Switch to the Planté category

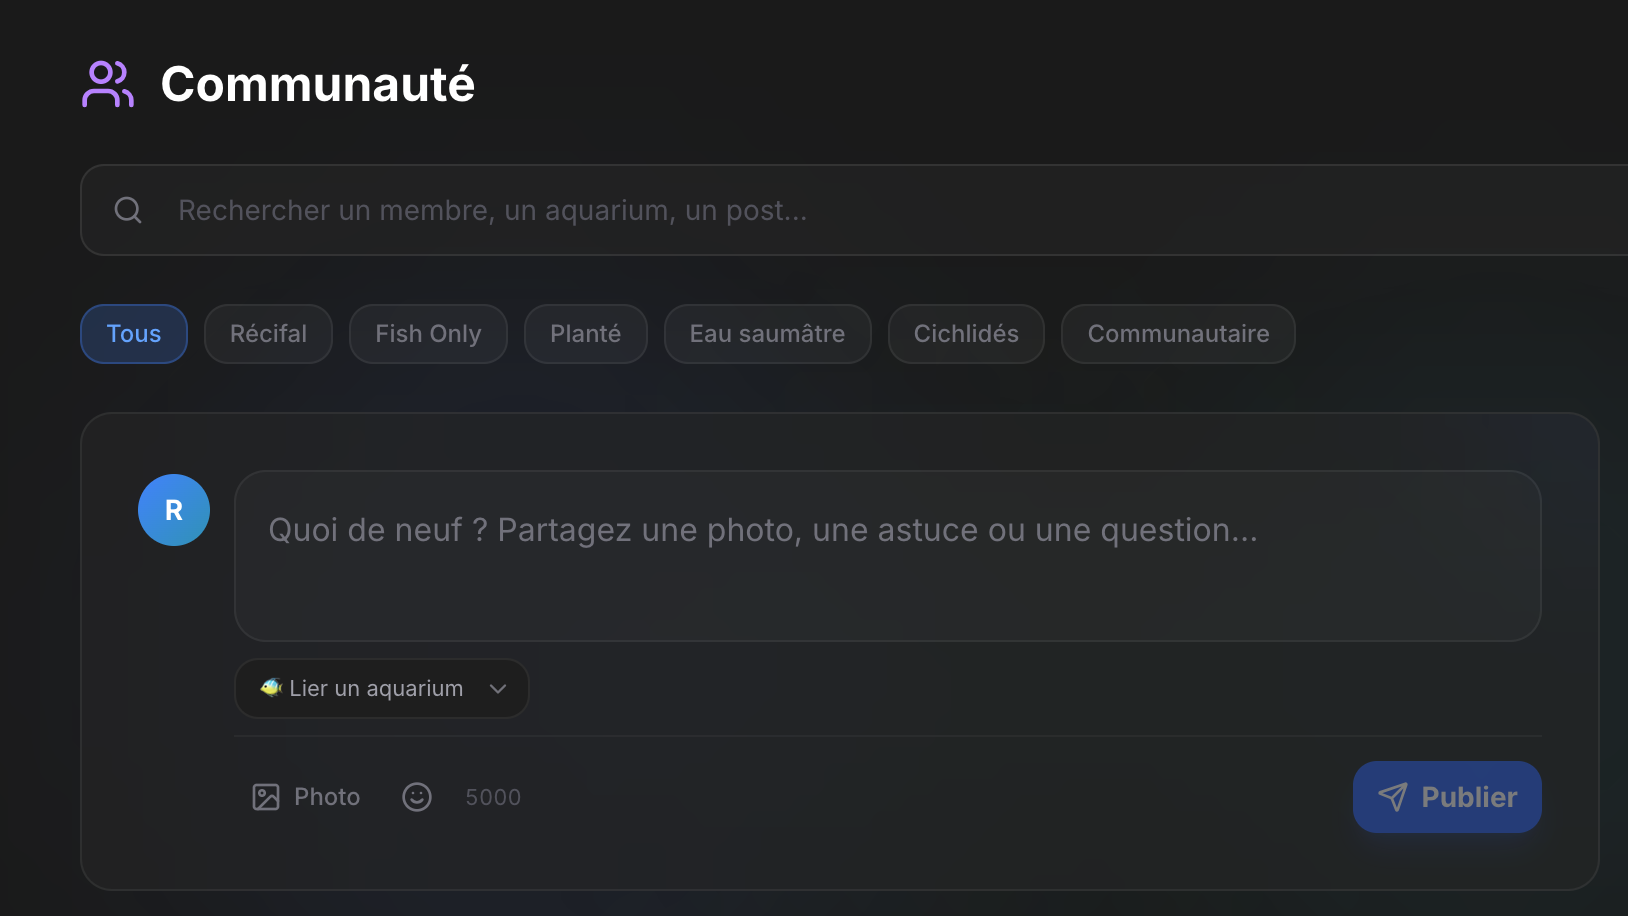pos(585,334)
